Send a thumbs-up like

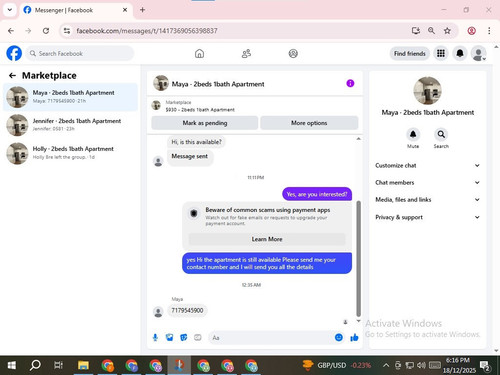[354, 338]
